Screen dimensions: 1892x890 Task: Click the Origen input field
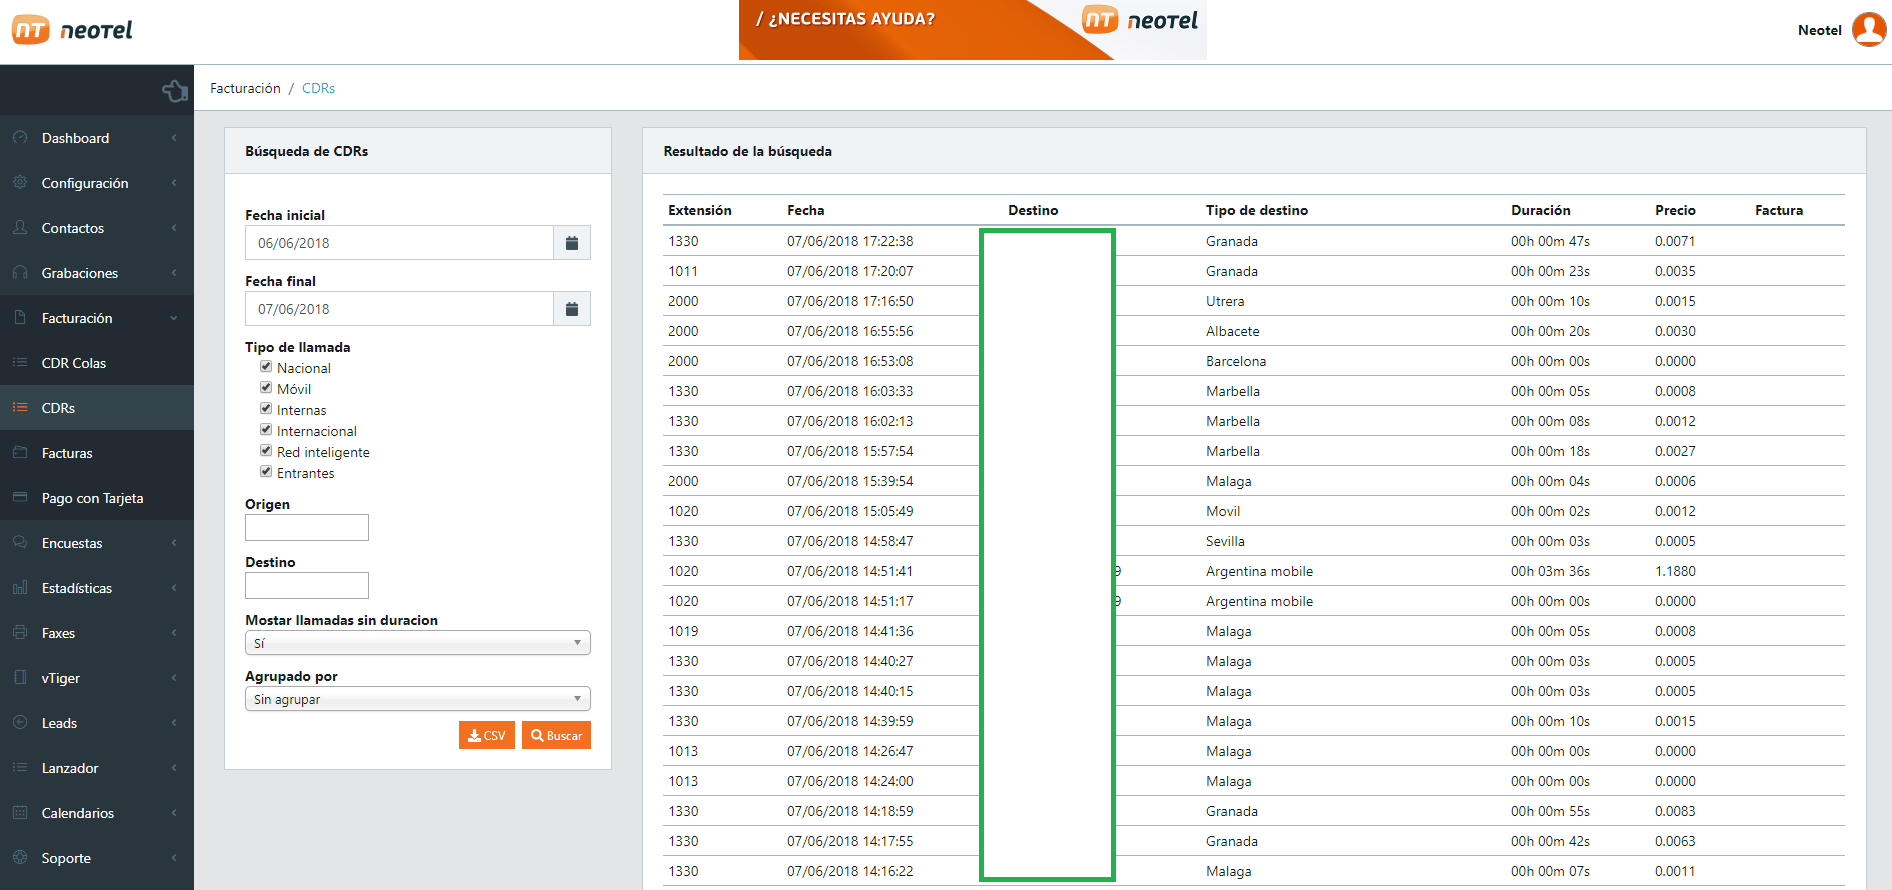pyautogui.click(x=307, y=527)
